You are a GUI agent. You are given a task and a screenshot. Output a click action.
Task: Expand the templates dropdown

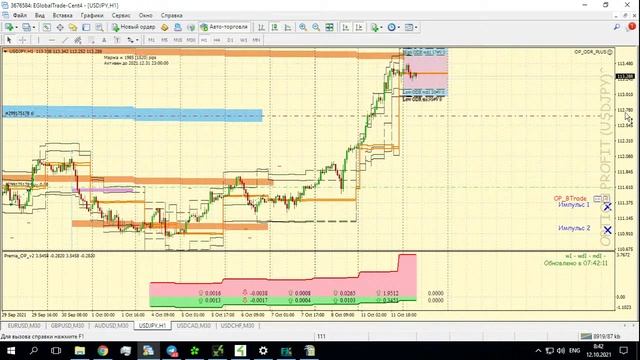pos(416,27)
